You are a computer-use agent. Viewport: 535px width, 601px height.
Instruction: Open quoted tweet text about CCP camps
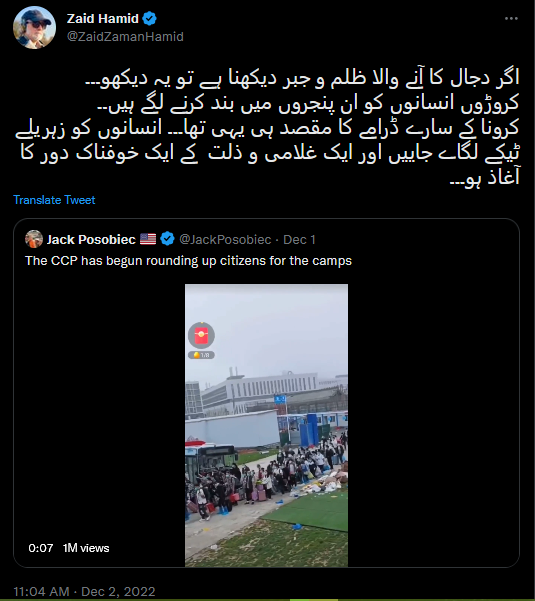189,261
